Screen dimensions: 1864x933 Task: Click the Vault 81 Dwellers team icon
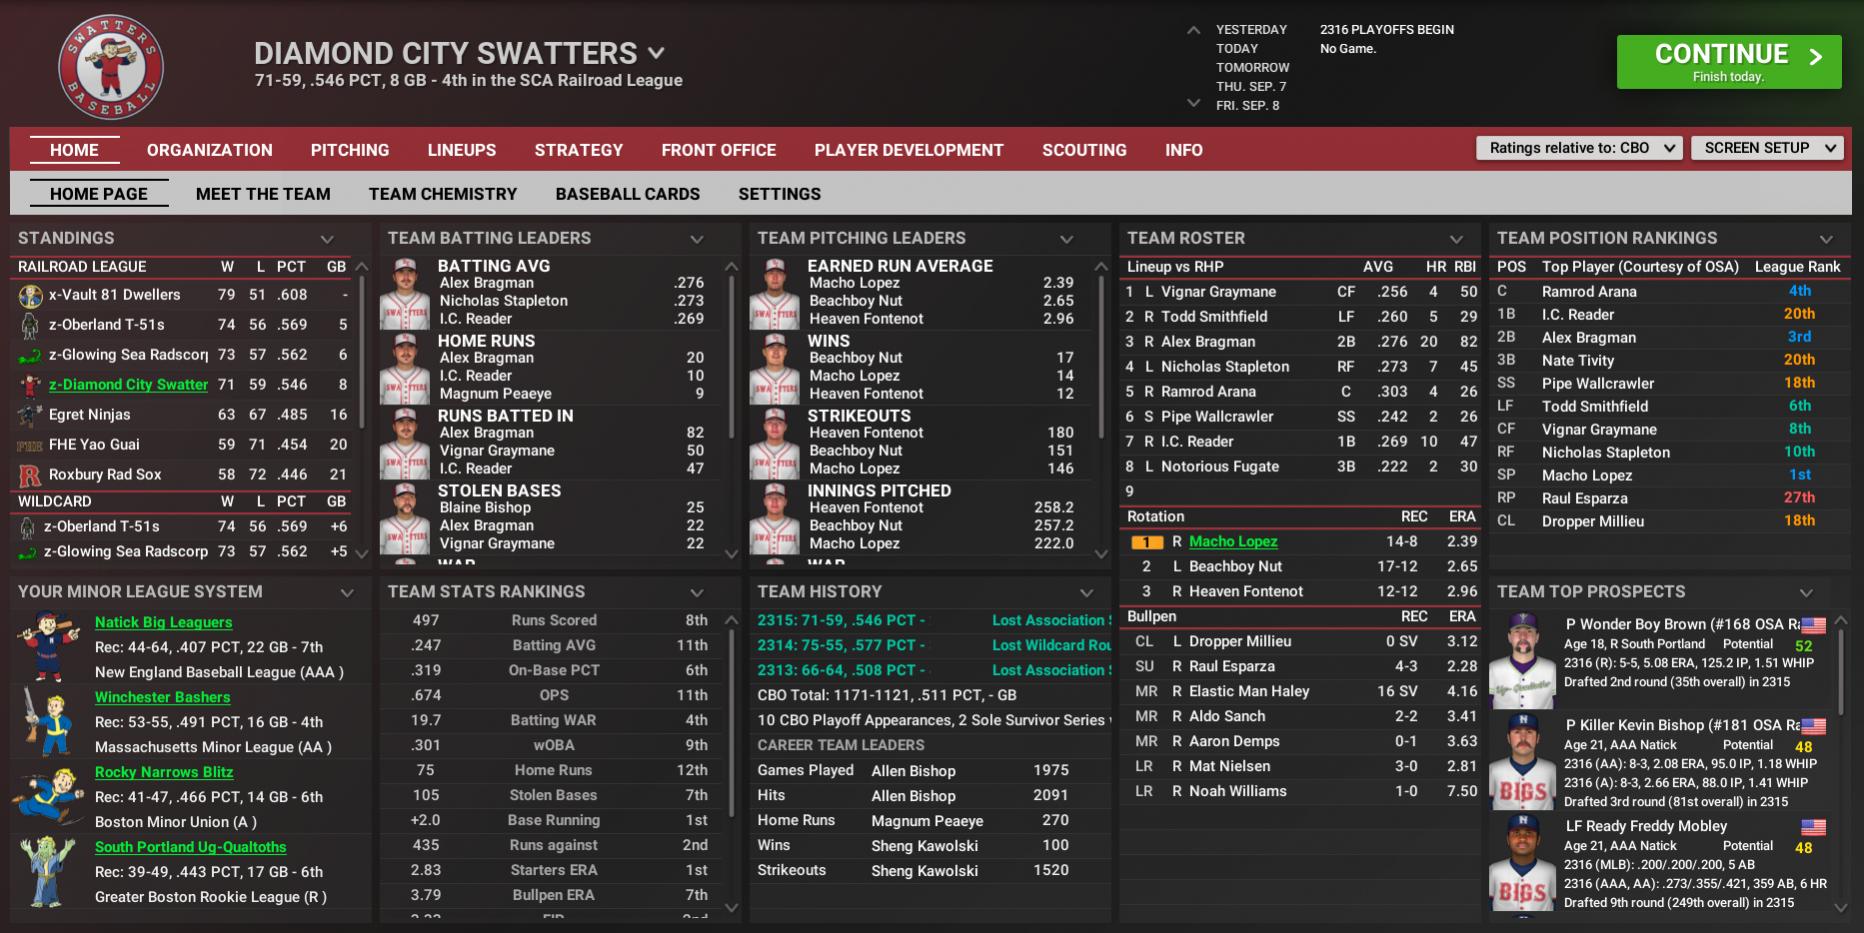[x=30, y=295]
